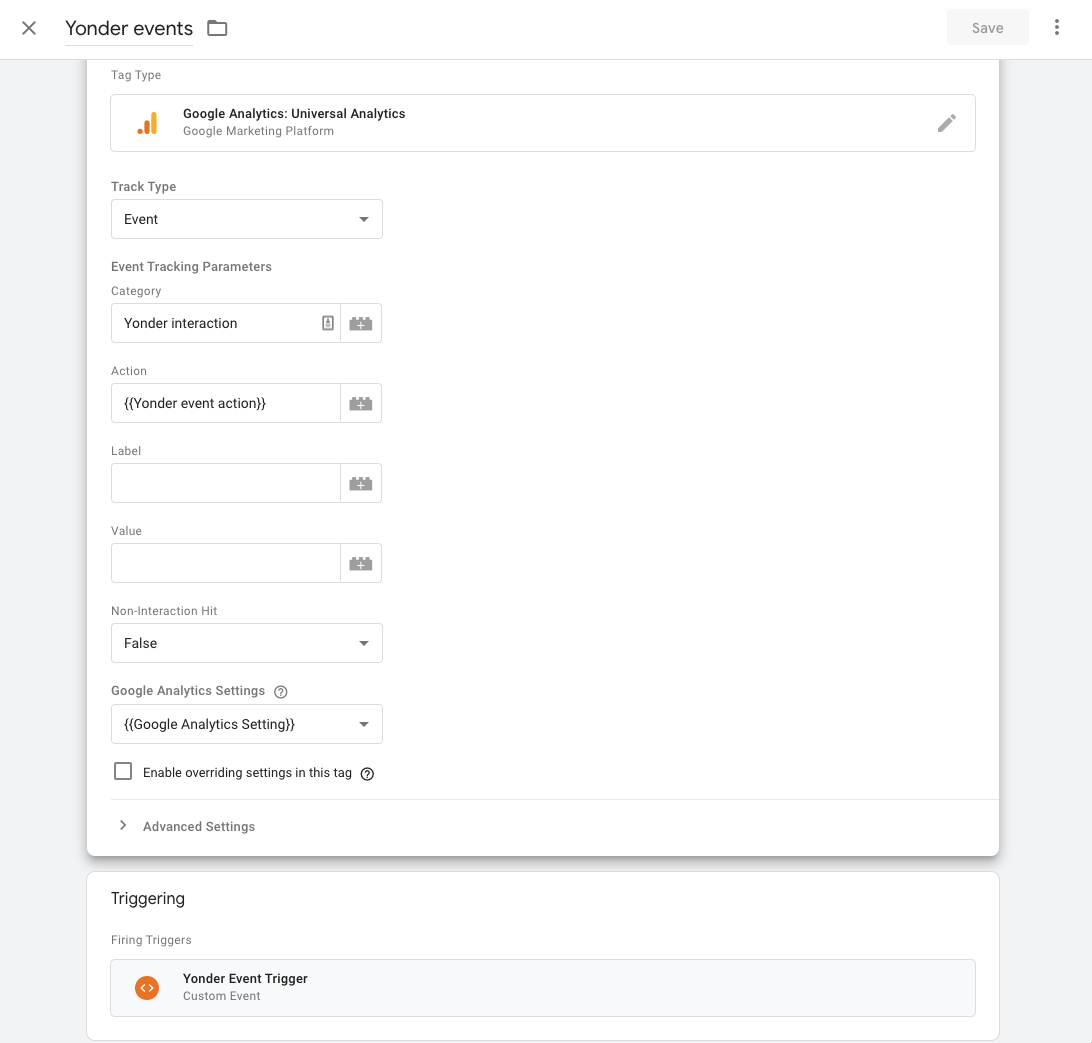Open the Non-Interaction Hit dropdown
Image resolution: width=1092 pixels, height=1043 pixels.
coord(247,643)
